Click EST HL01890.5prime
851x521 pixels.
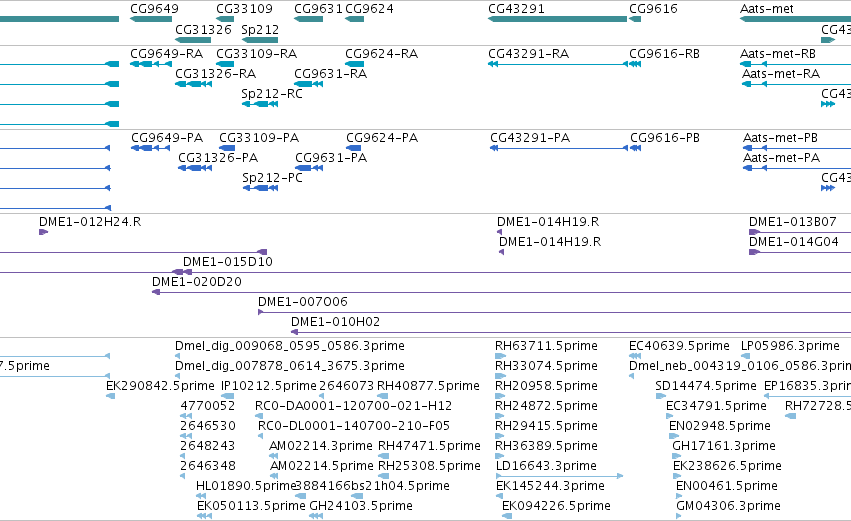[x=246, y=487]
